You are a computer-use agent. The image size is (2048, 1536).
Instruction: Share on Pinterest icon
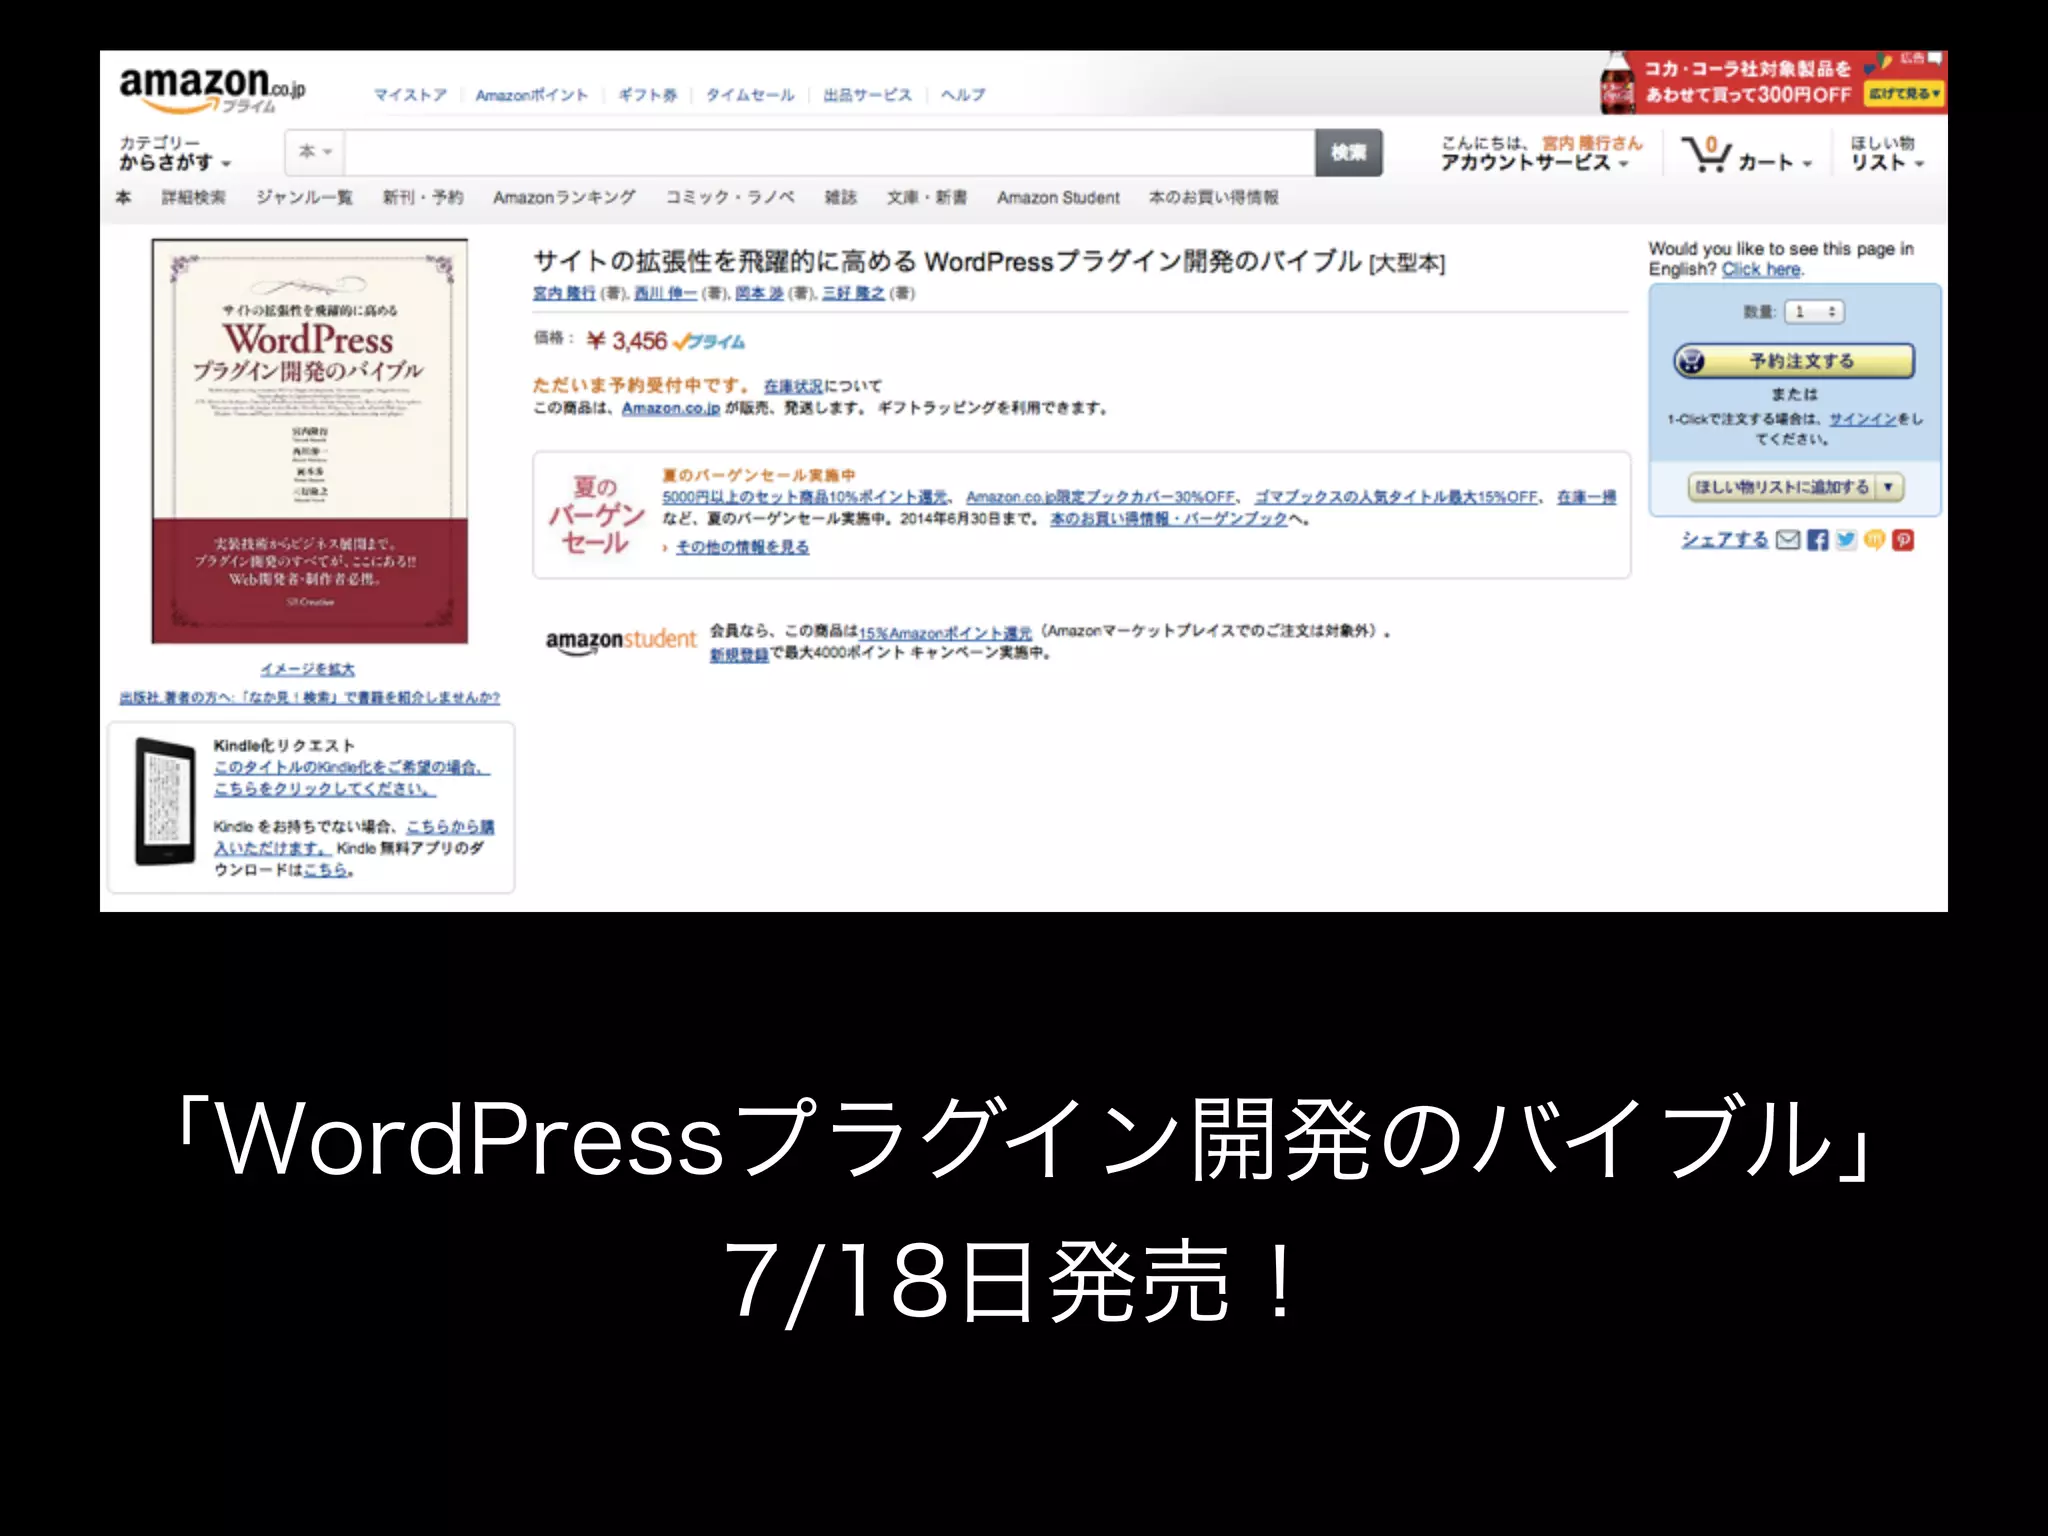[1903, 540]
